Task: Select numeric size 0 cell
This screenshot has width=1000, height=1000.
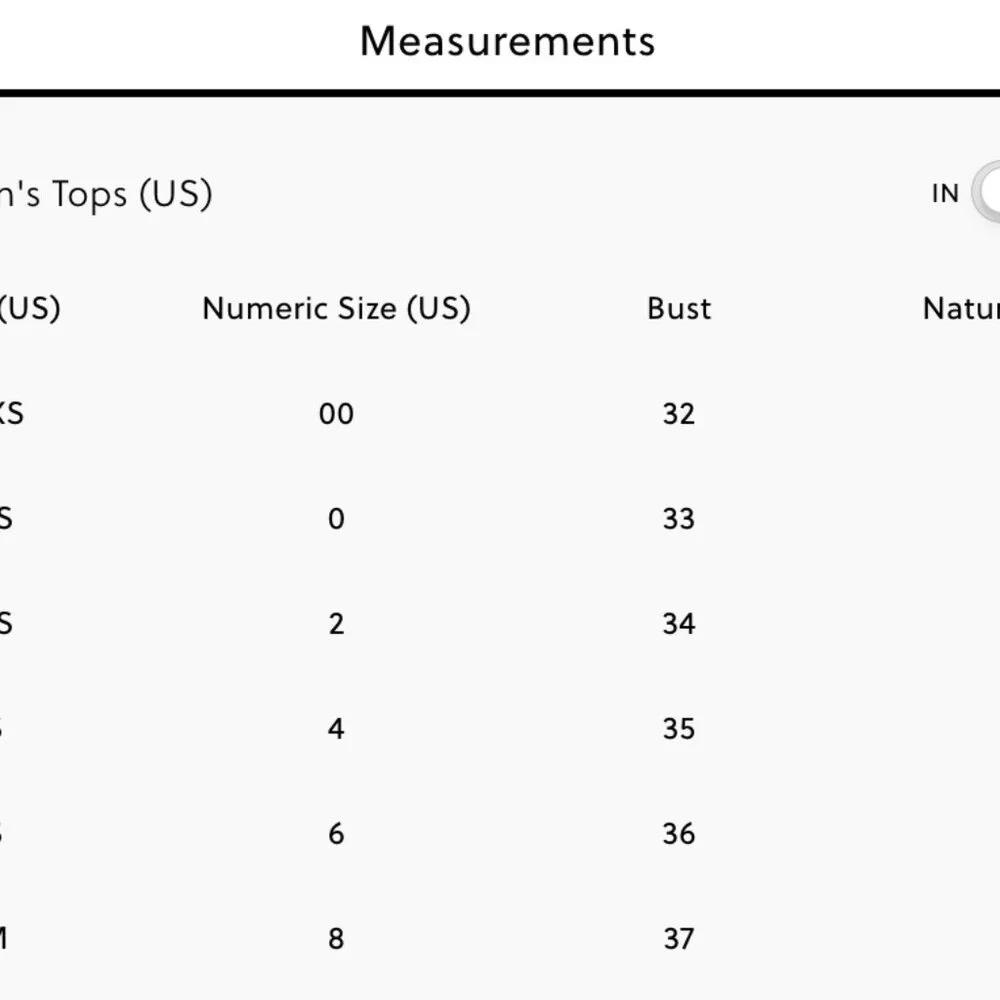Action: [336, 519]
